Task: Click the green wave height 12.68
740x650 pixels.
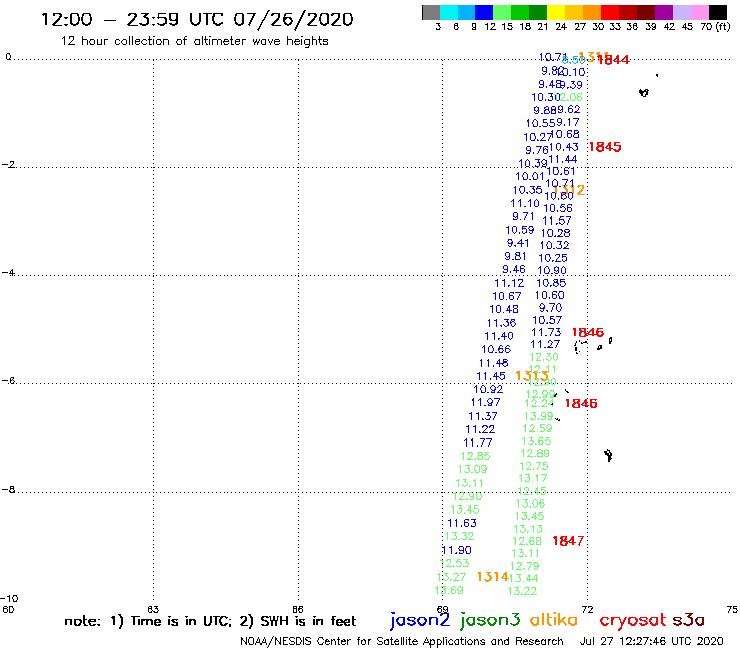Action: coord(527,541)
